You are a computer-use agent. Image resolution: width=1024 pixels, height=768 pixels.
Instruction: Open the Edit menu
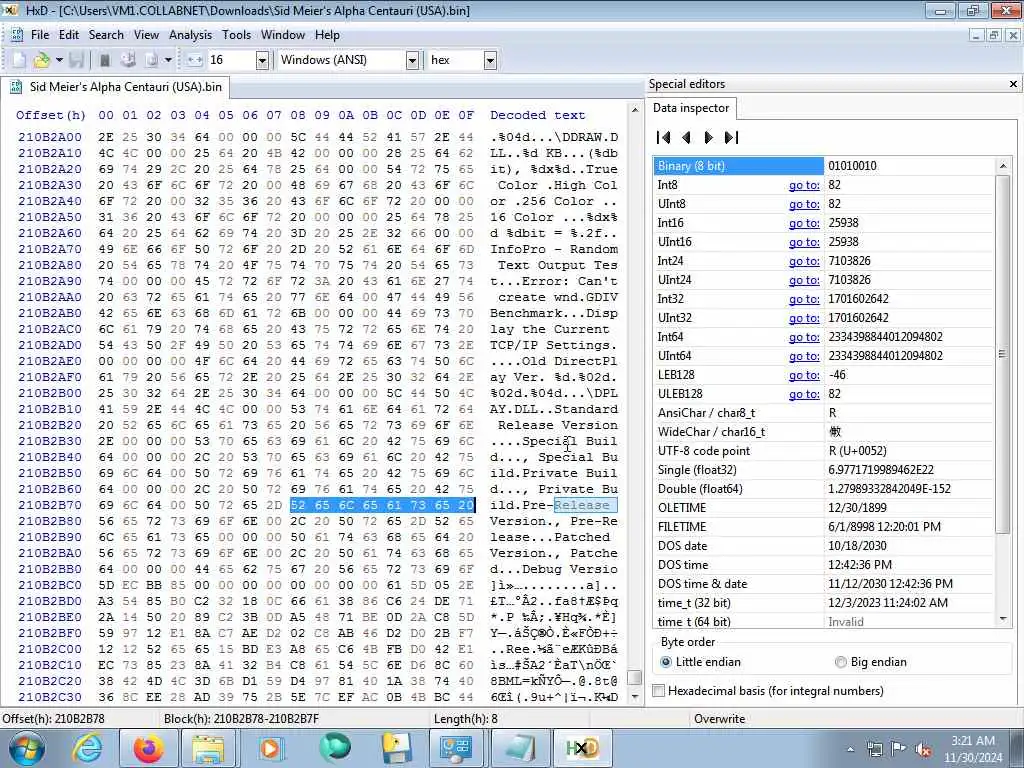69,35
